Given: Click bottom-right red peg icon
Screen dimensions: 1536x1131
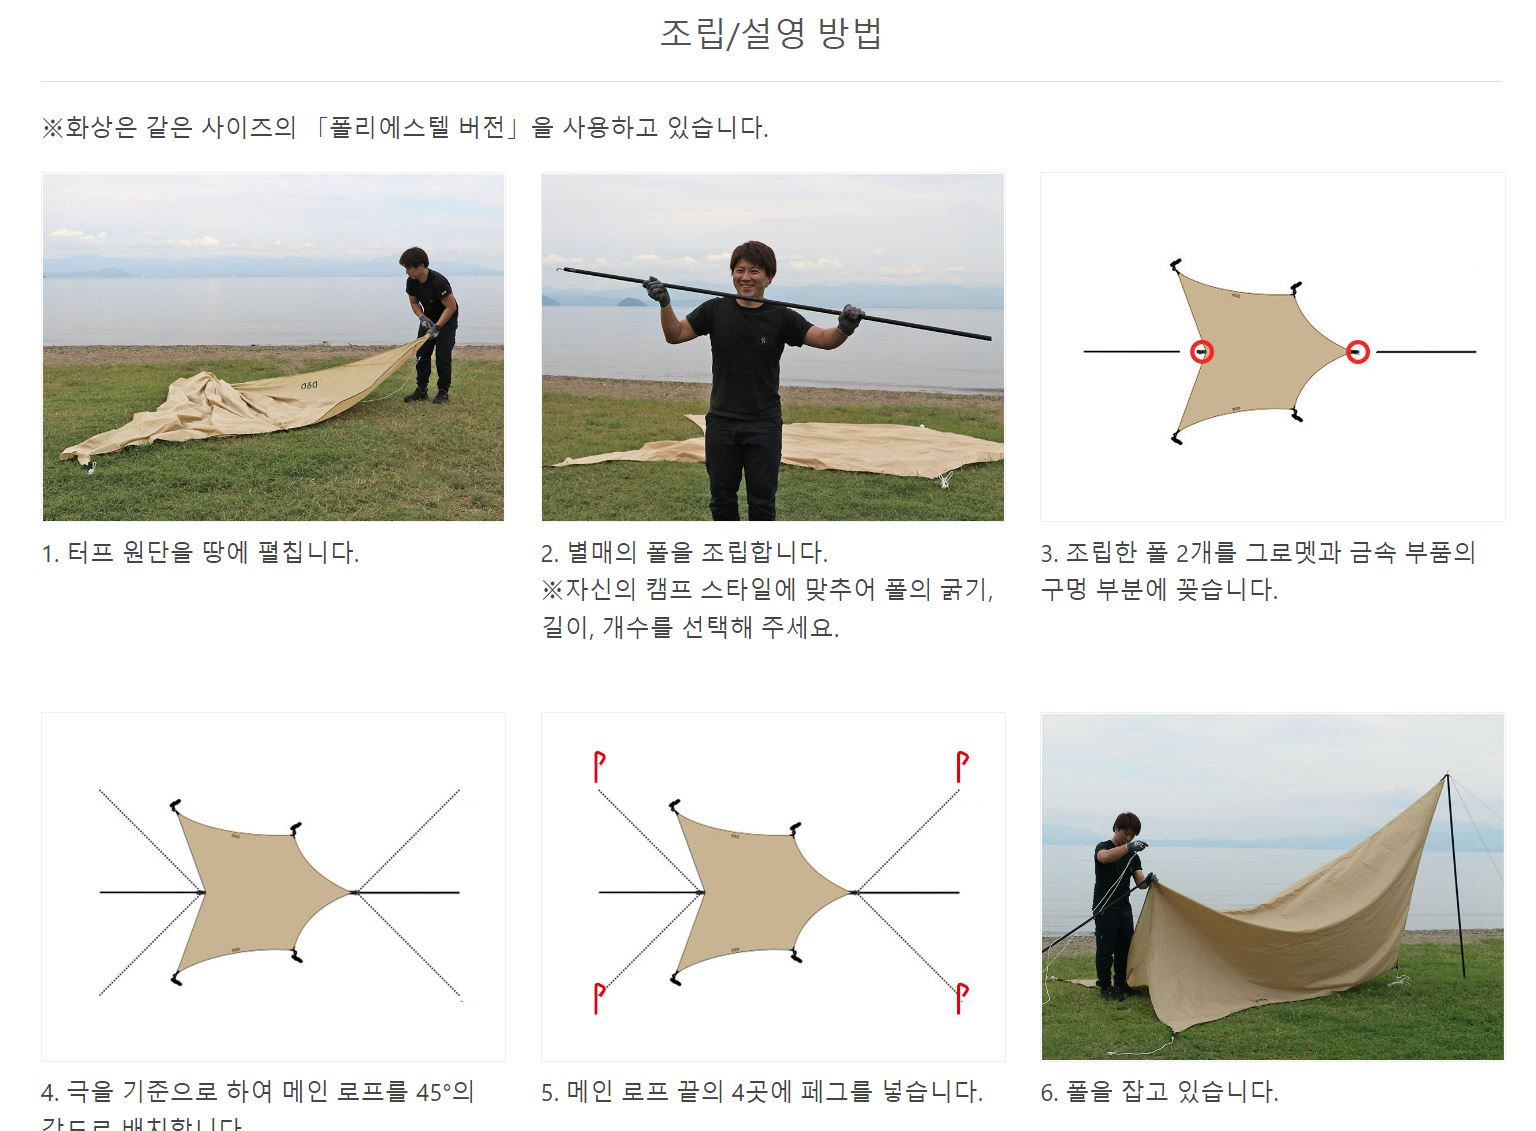Looking at the screenshot, I should tap(962, 998).
